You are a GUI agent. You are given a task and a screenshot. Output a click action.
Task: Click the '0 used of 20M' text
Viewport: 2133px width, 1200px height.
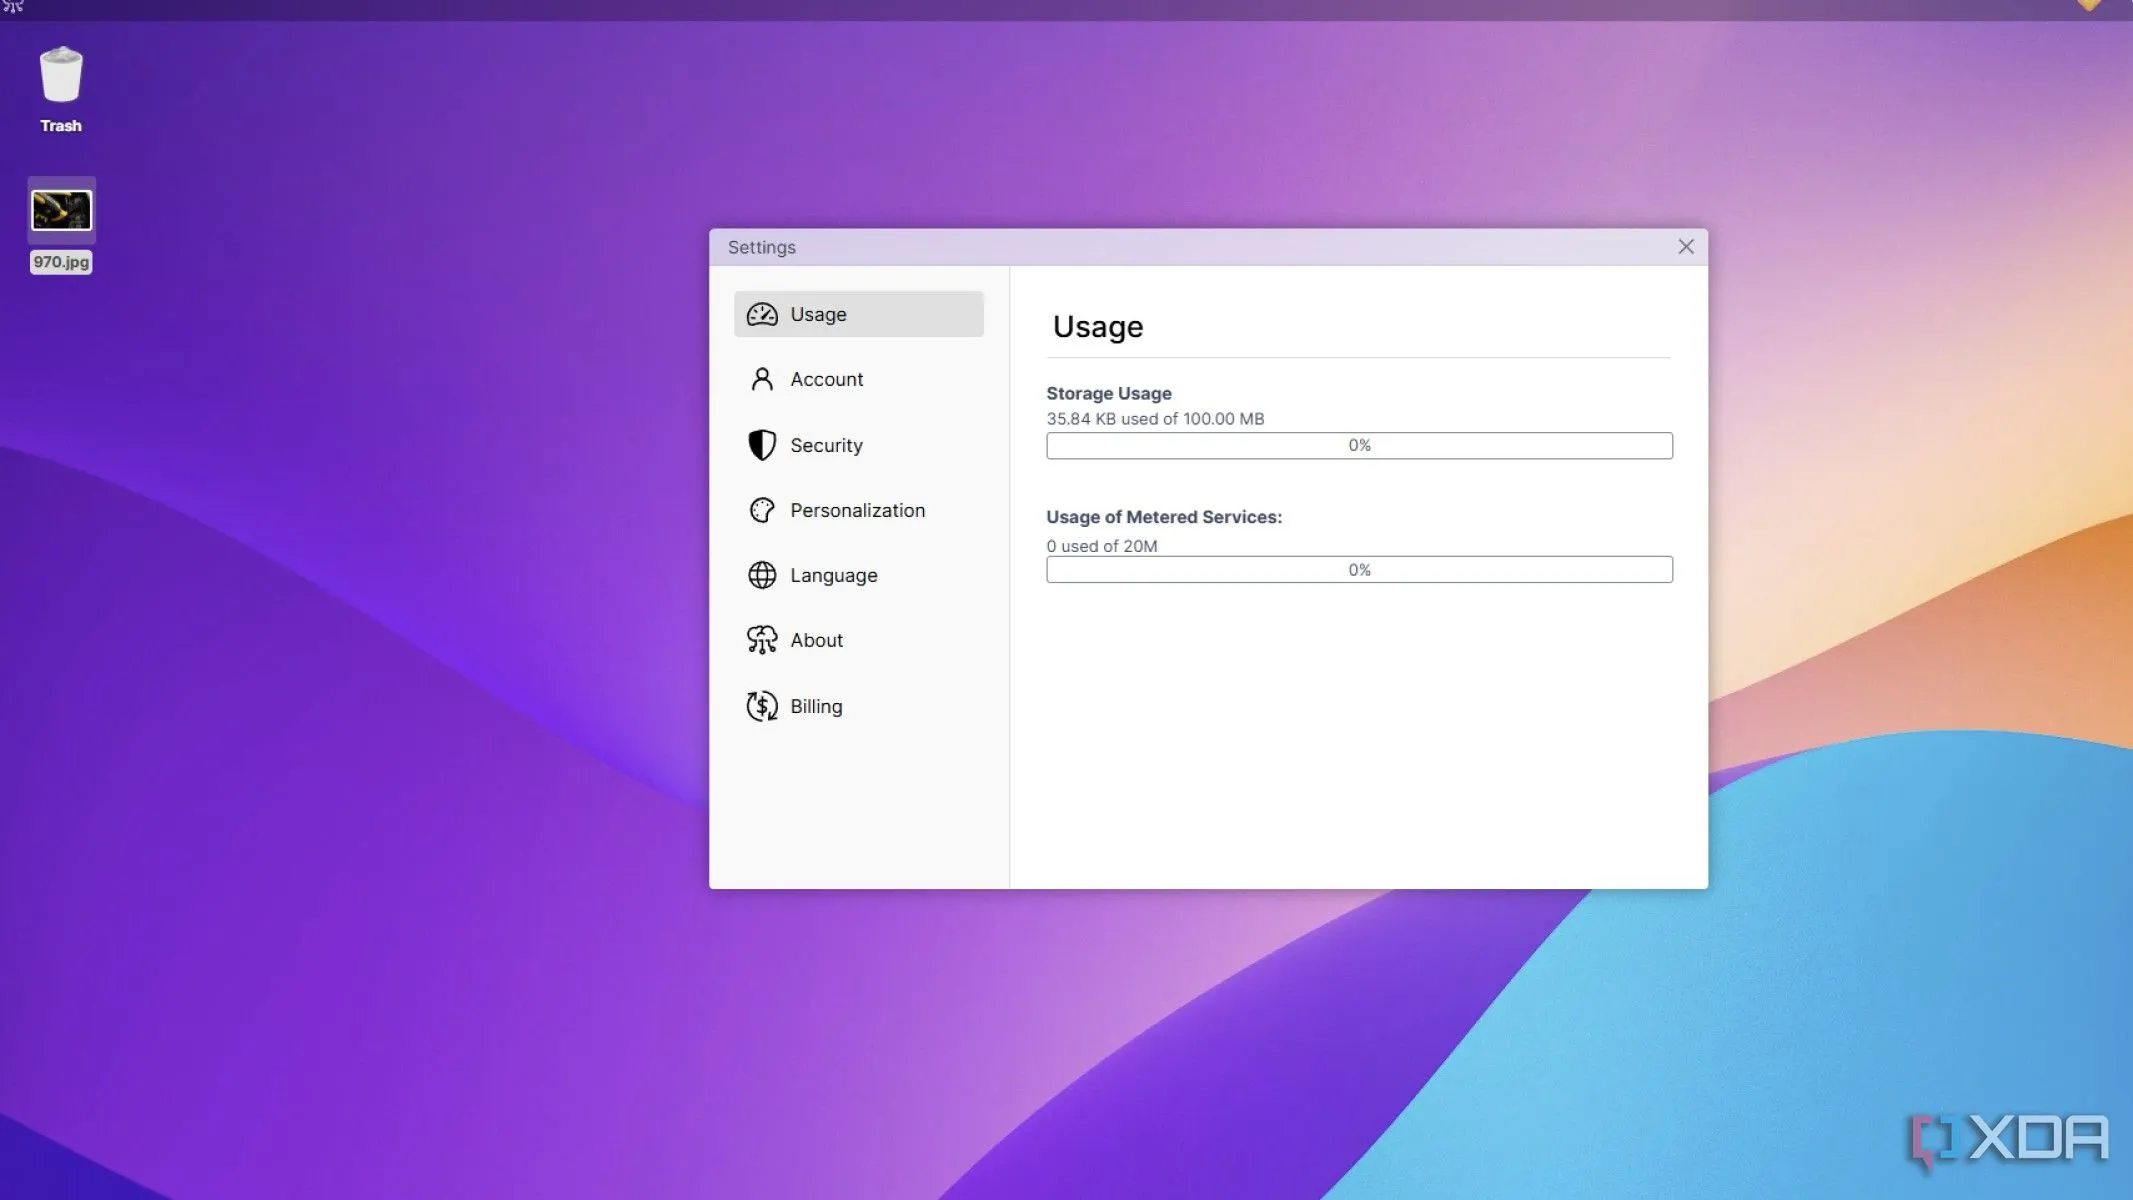(x=1102, y=546)
